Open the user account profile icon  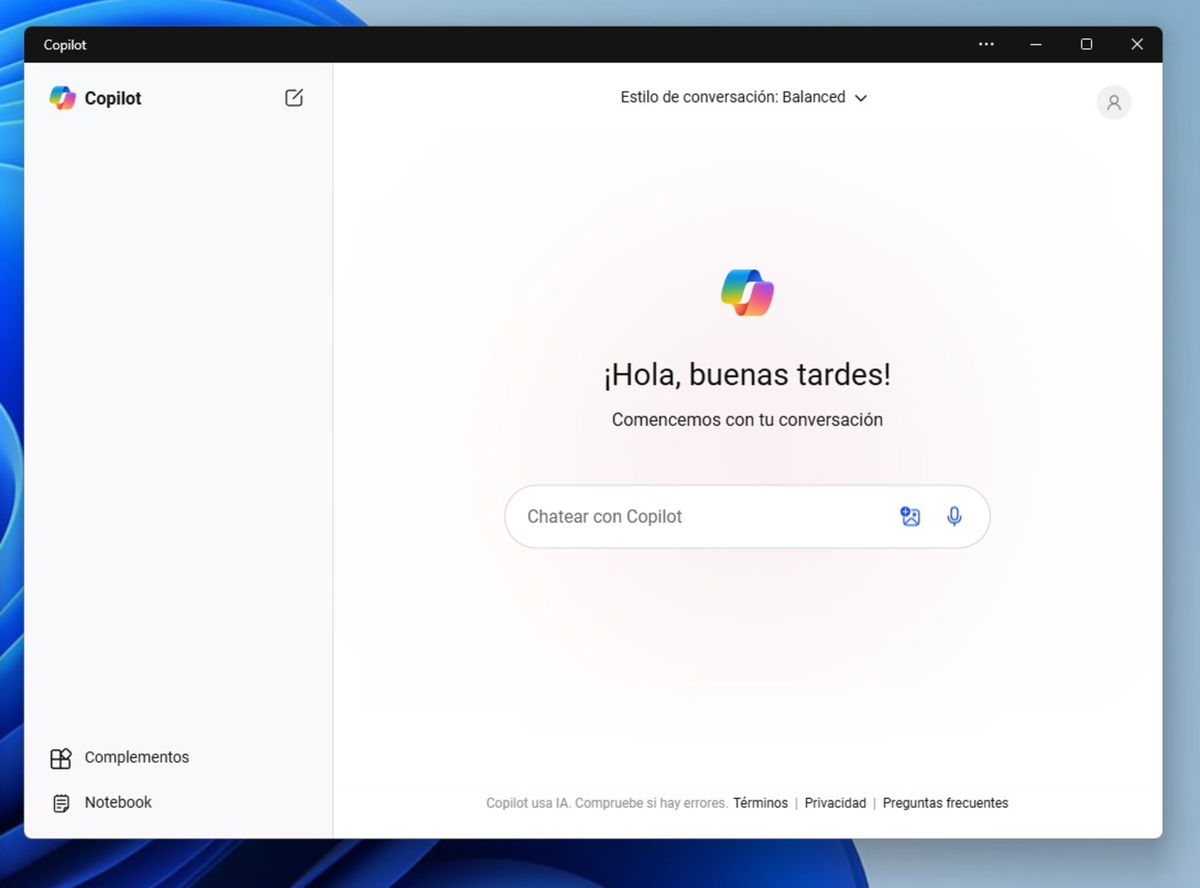(x=1114, y=102)
